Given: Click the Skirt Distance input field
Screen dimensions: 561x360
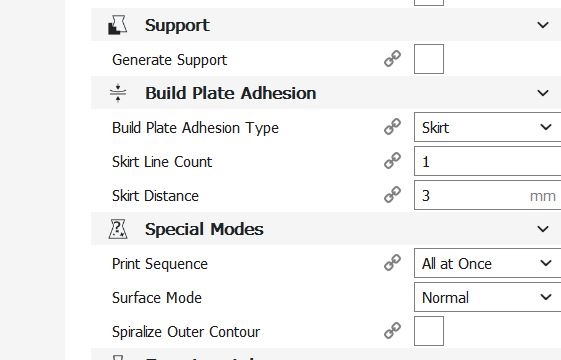Looking at the screenshot, I should click(x=487, y=195).
